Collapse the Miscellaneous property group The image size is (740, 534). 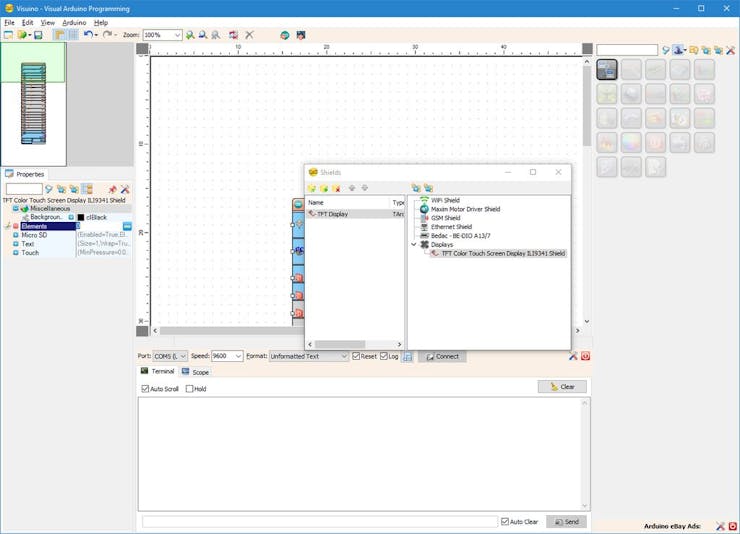coord(16,209)
